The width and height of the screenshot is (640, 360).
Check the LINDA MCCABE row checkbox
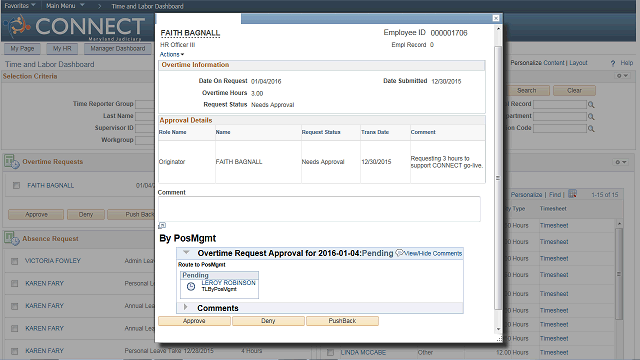click(x=331, y=352)
